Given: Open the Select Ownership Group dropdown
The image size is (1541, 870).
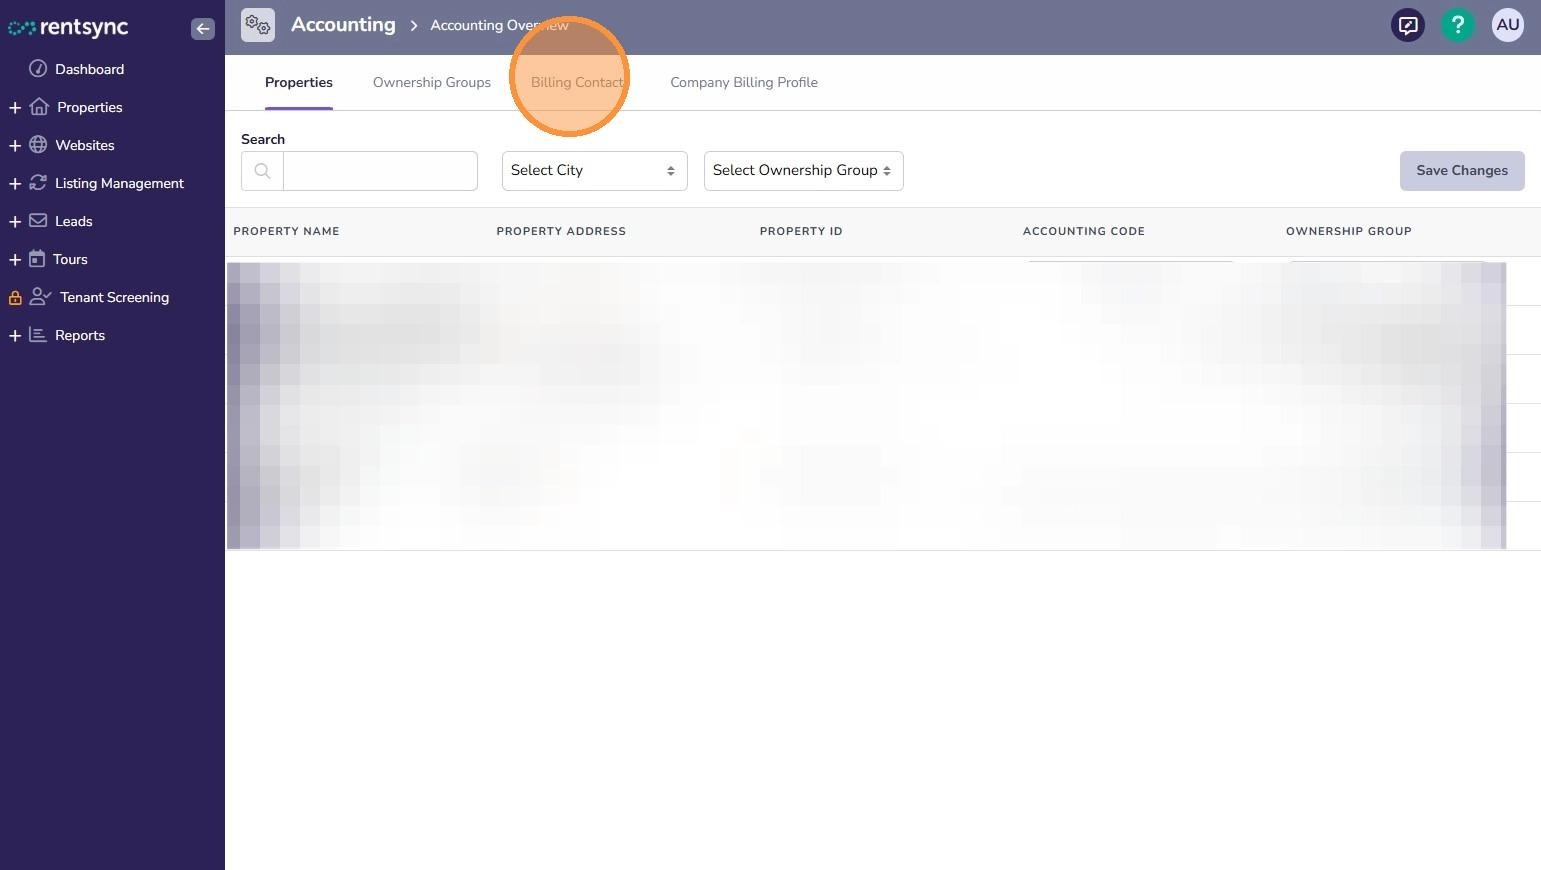Looking at the screenshot, I should pyautogui.click(x=804, y=171).
